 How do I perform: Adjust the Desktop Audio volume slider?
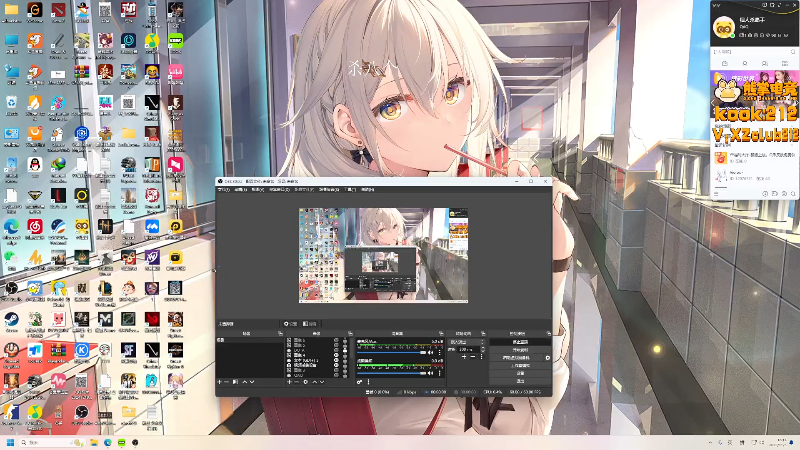point(391,373)
